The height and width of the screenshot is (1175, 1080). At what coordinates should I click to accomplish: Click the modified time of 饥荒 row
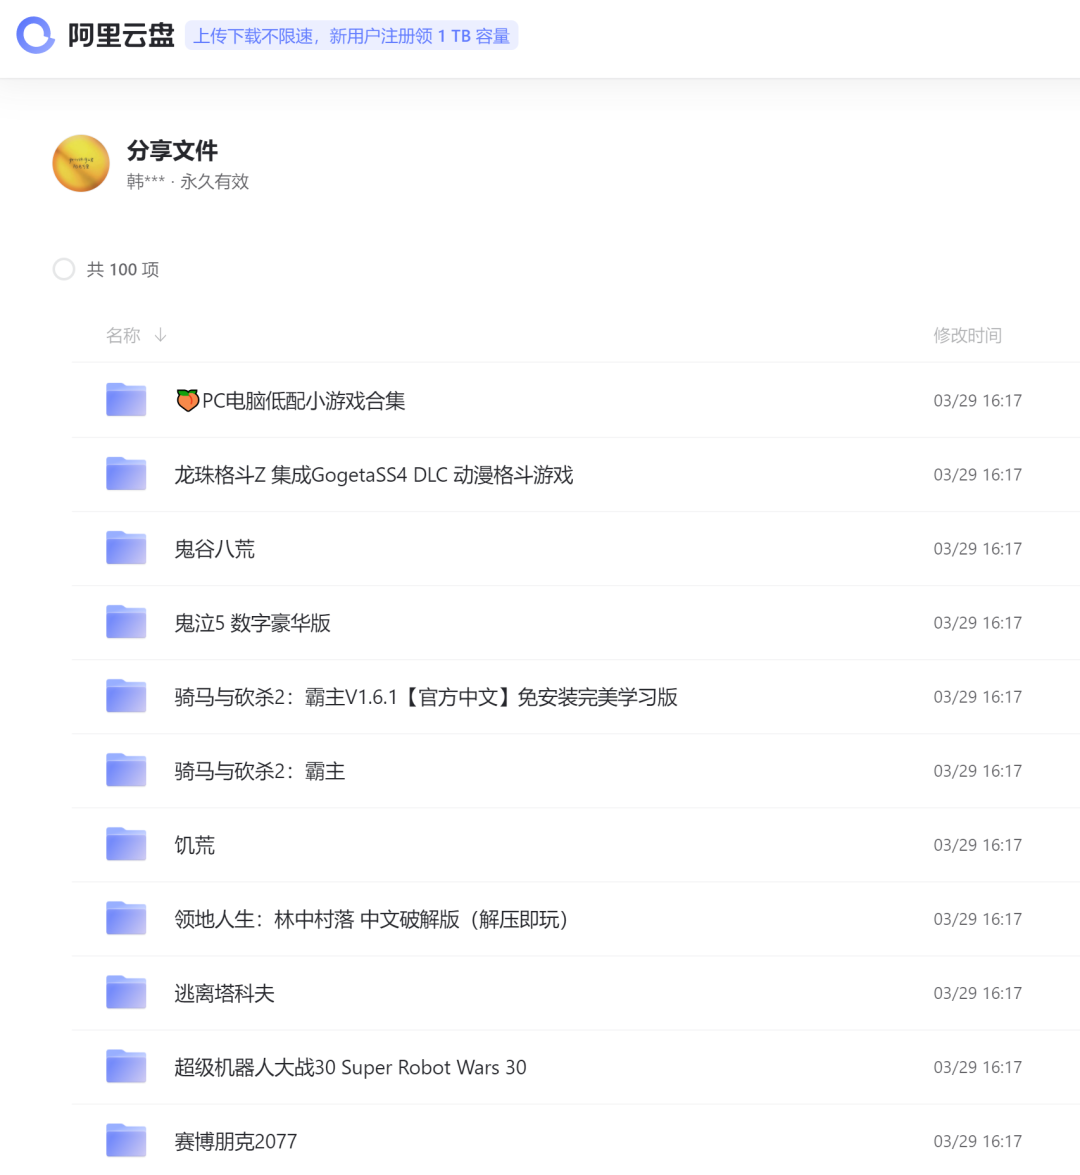pos(977,846)
